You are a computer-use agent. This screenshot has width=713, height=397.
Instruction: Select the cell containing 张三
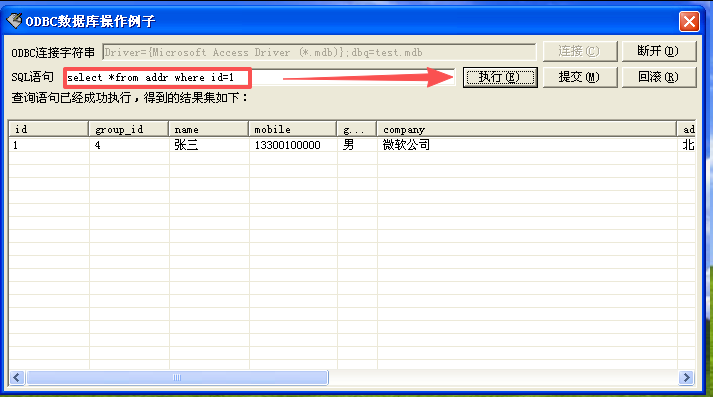pos(186,145)
